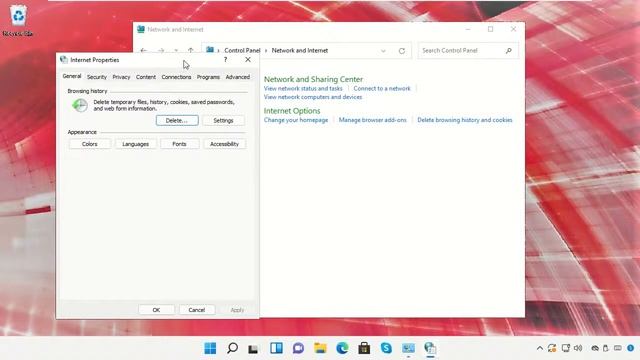The image size is (640, 360).
Task: Launch Microsoft Edge from taskbar
Action: [x=342, y=348]
